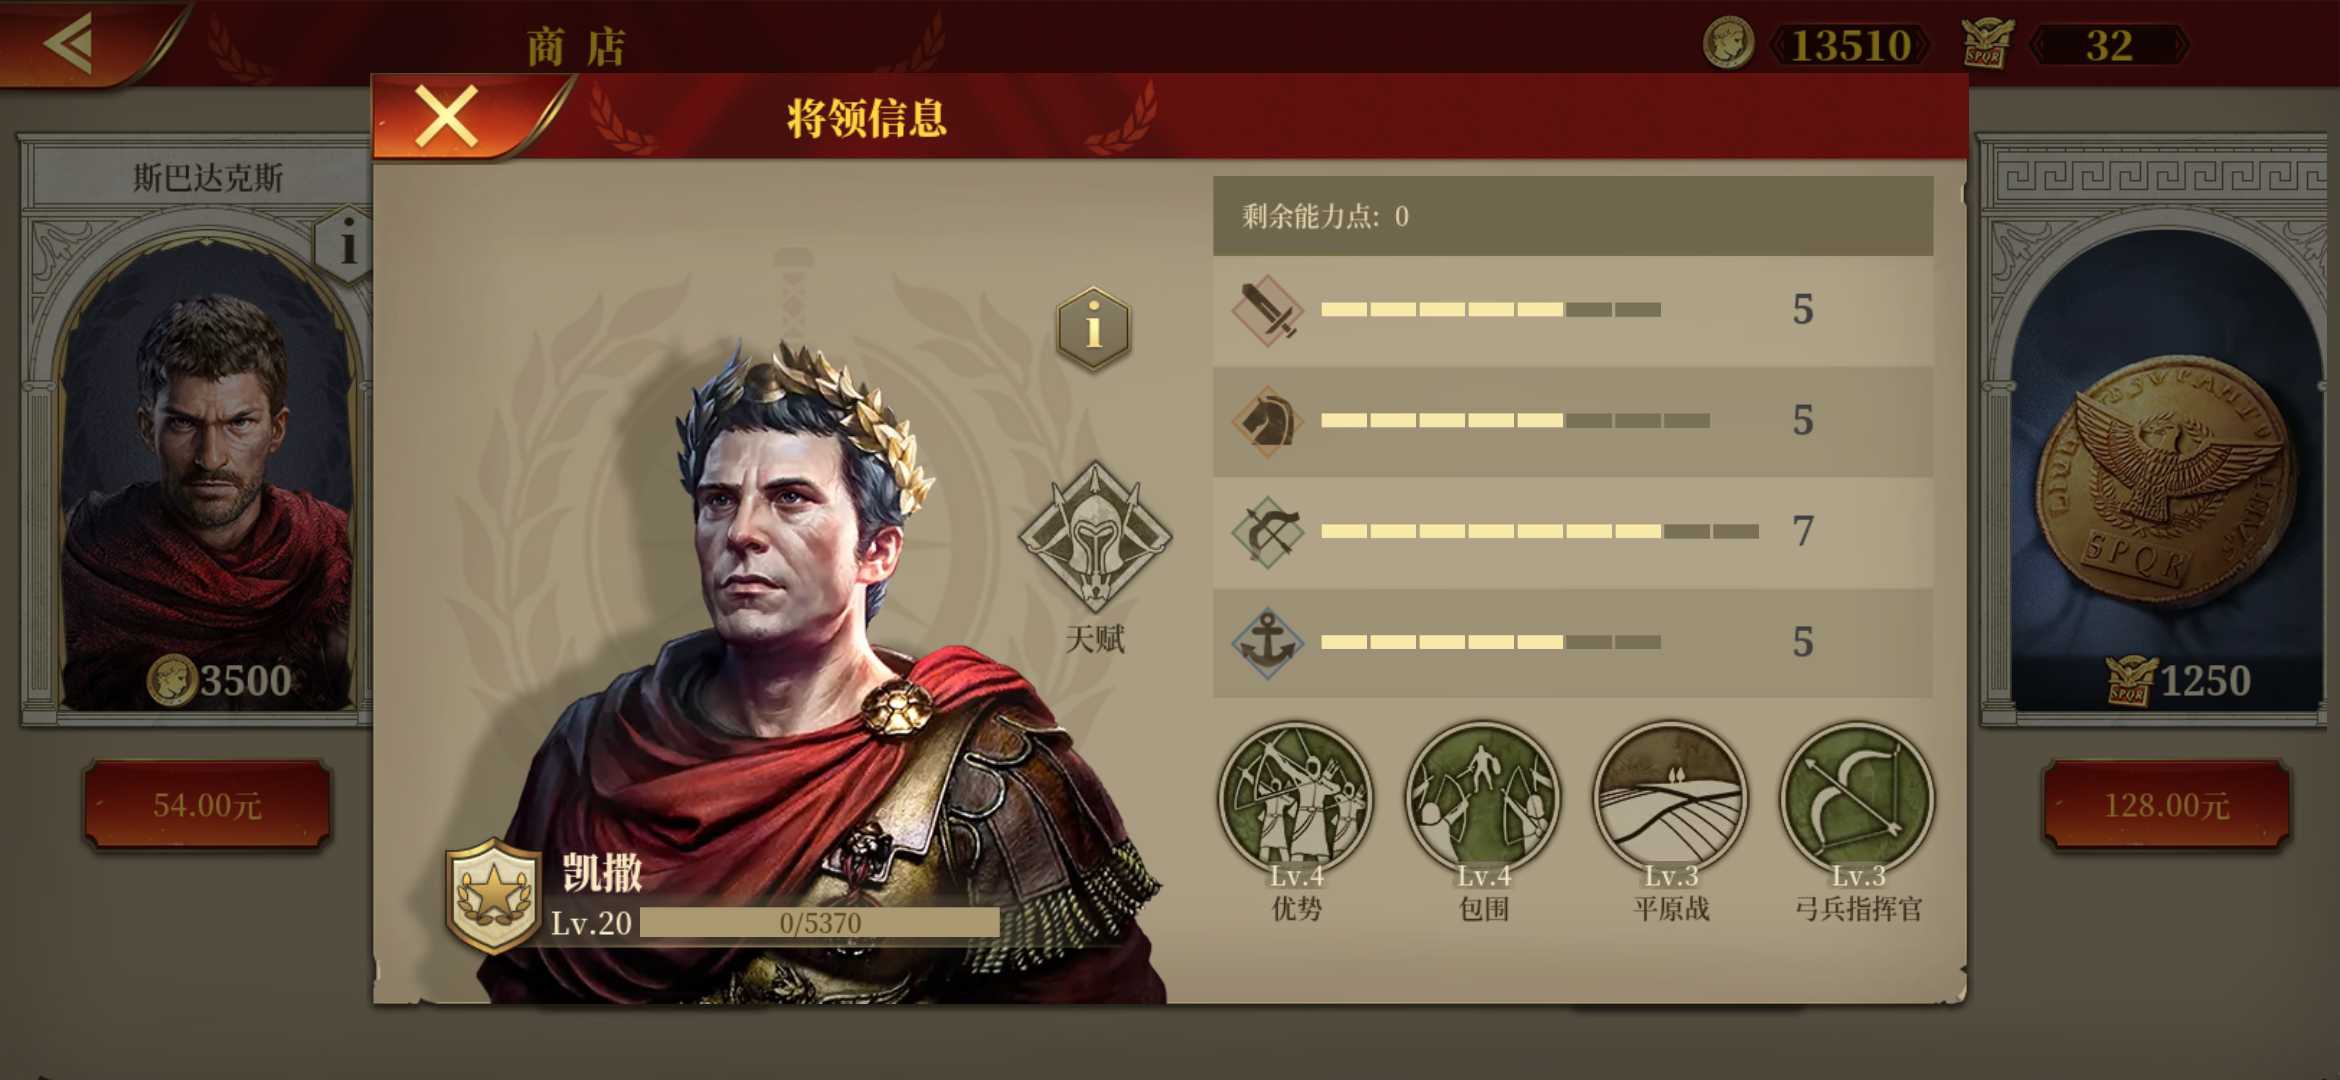Open the 弓兵指挥官 Lv.3 skill
The image size is (2340, 1080).
[x=1858, y=799]
